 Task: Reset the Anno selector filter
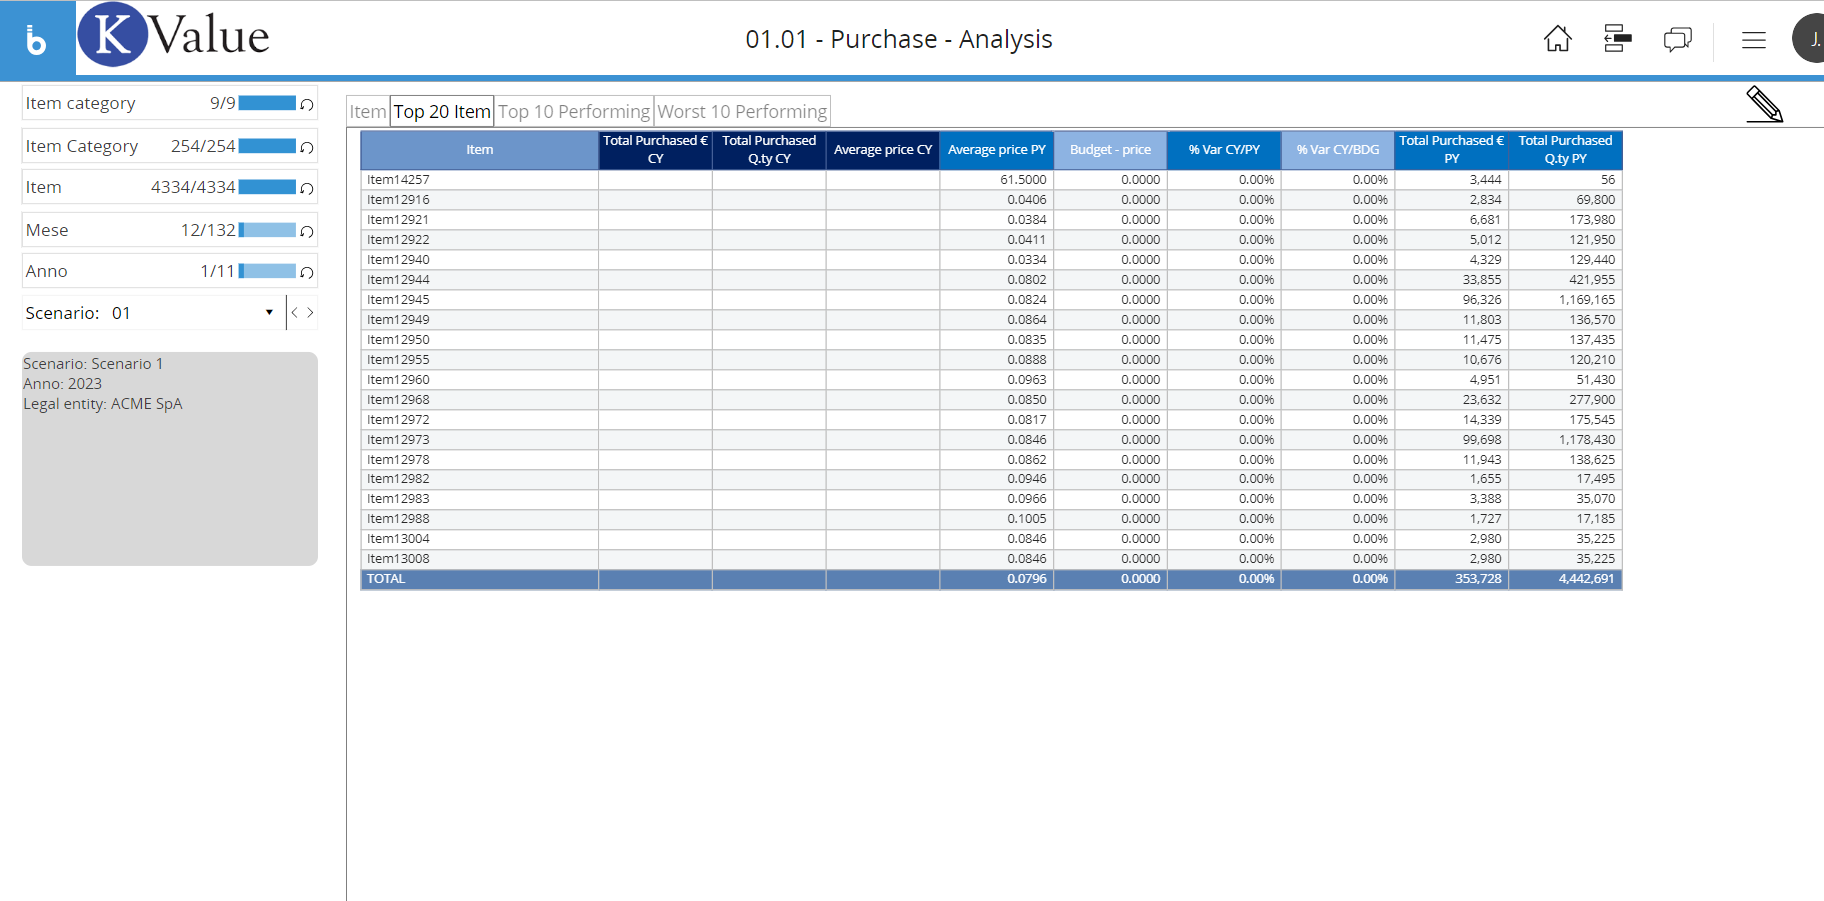tap(307, 272)
